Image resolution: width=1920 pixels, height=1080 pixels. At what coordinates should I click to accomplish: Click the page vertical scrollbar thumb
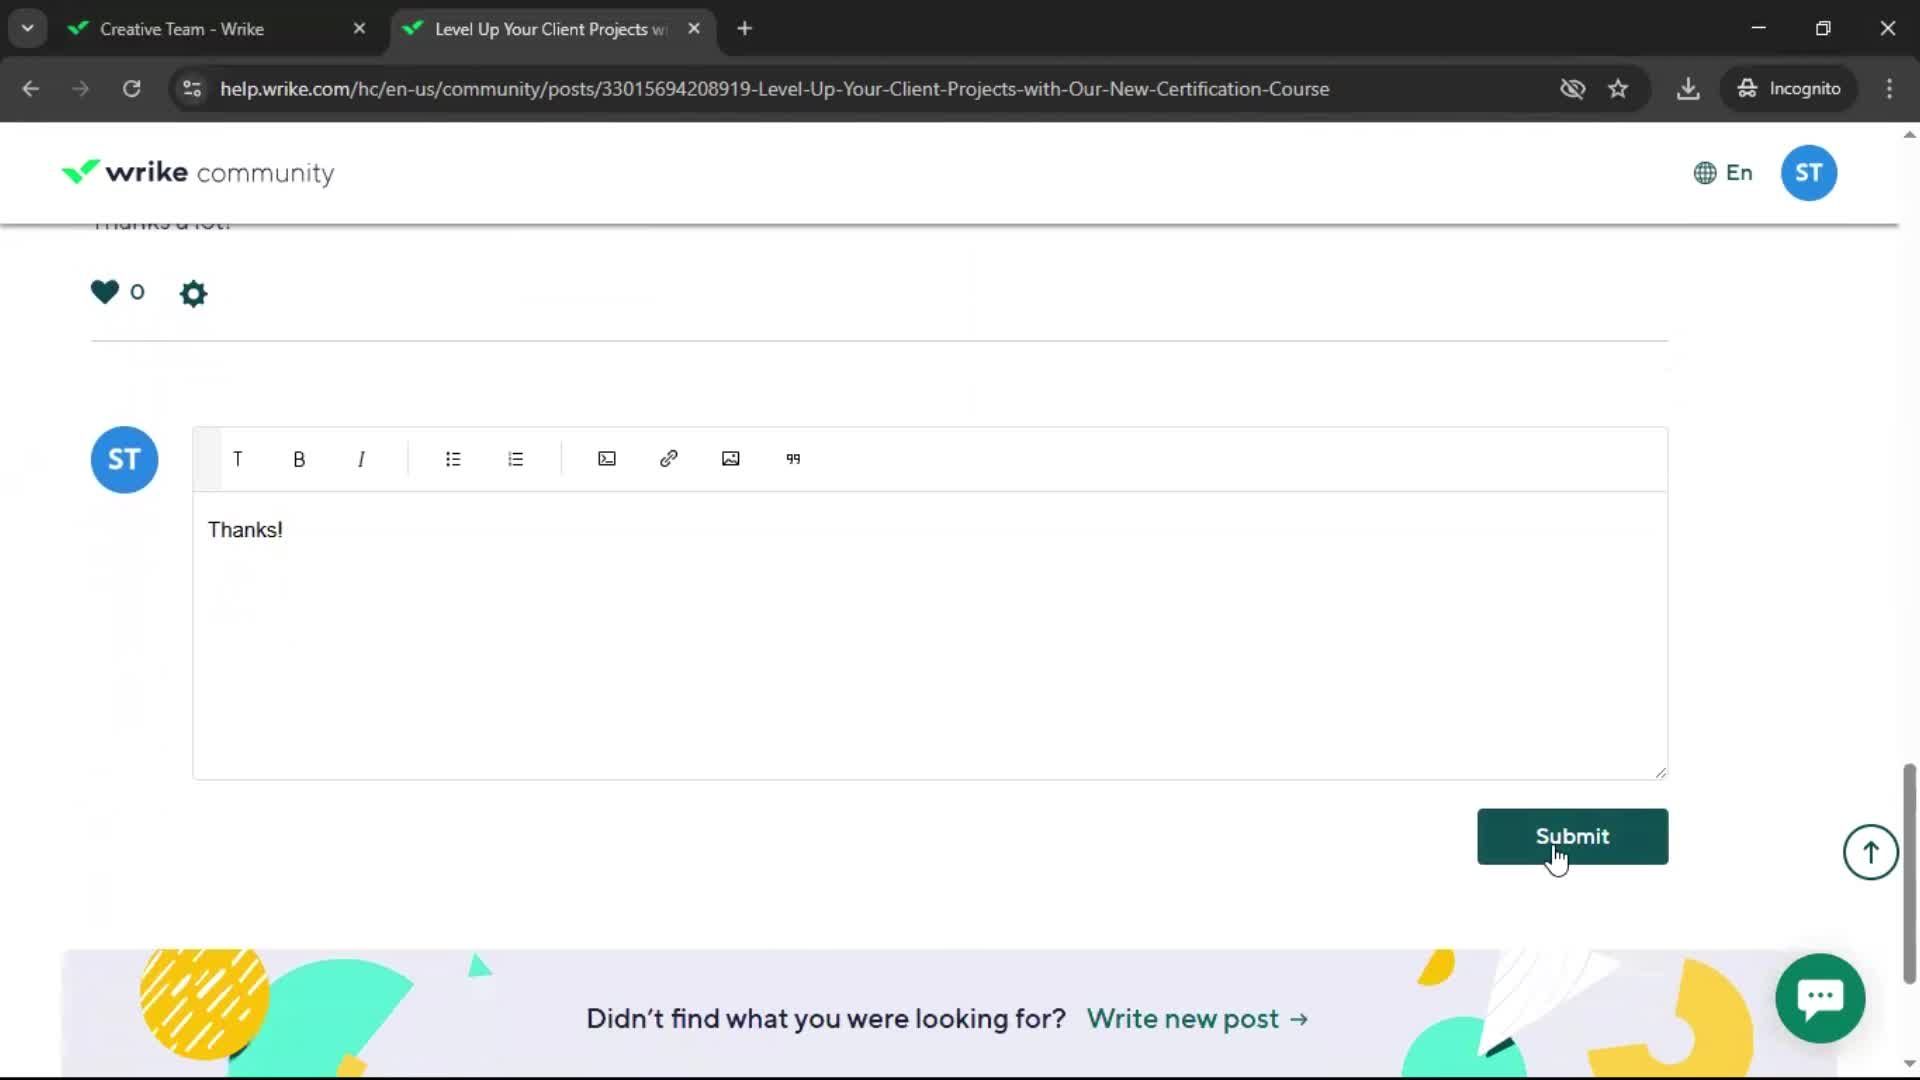click(1909, 873)
